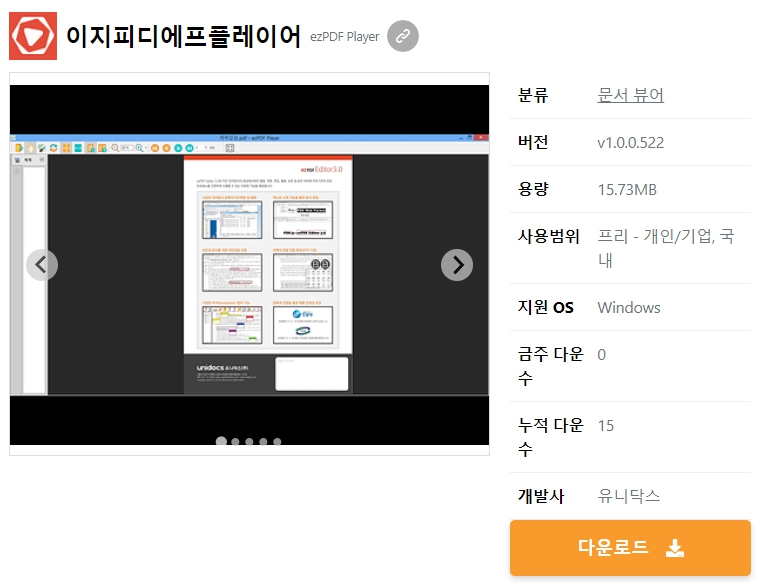762x583 pixels.
Task: Open the ezPDF Player screenshot preview image
Action: 249,265
